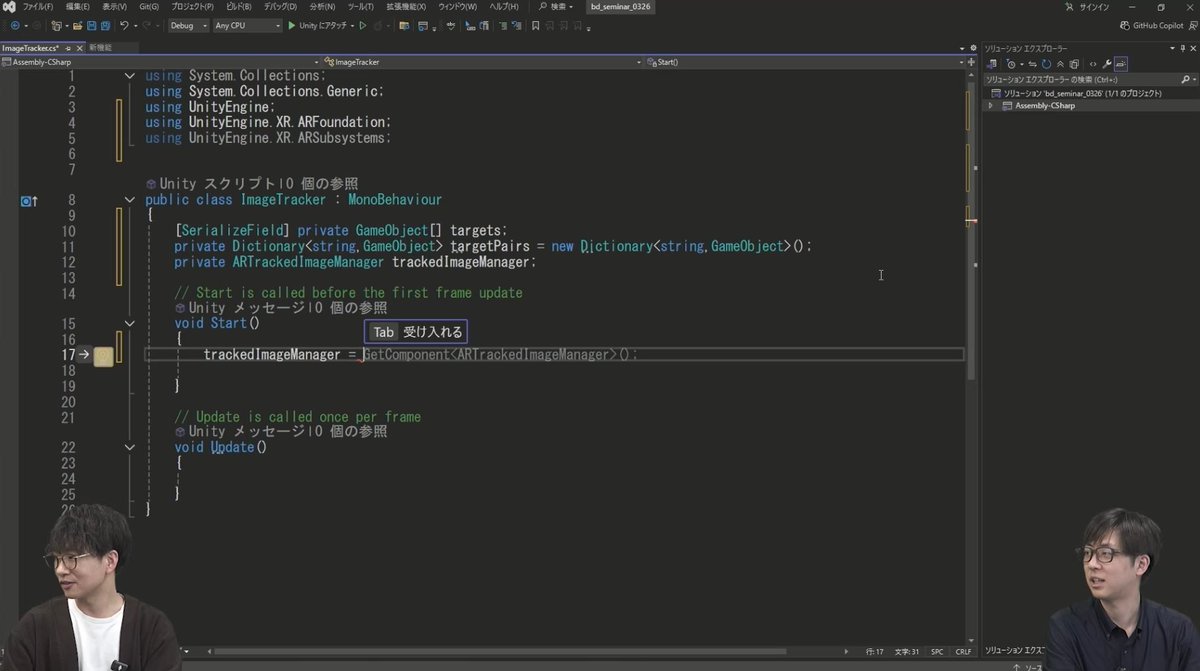1200x671 pixels.
Task: Open the 編集(E) menu
Action: click(x=78, y=7)
